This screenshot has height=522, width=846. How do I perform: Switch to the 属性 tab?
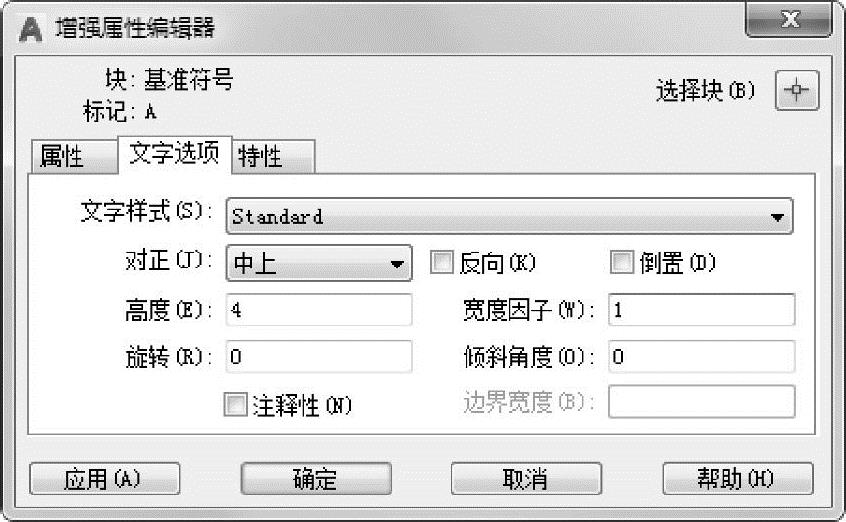[62, 157]
